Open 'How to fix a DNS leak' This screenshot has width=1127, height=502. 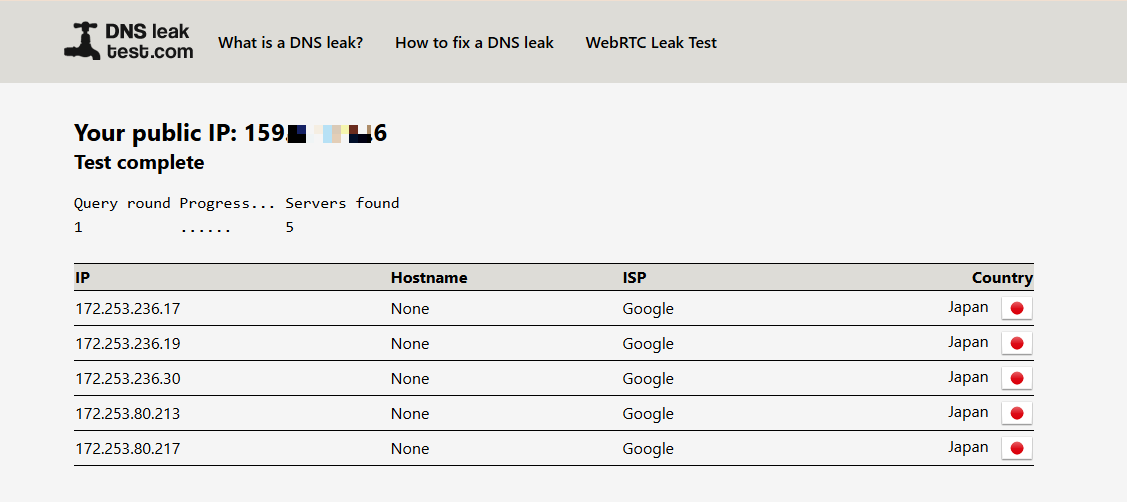coord(474,43)
